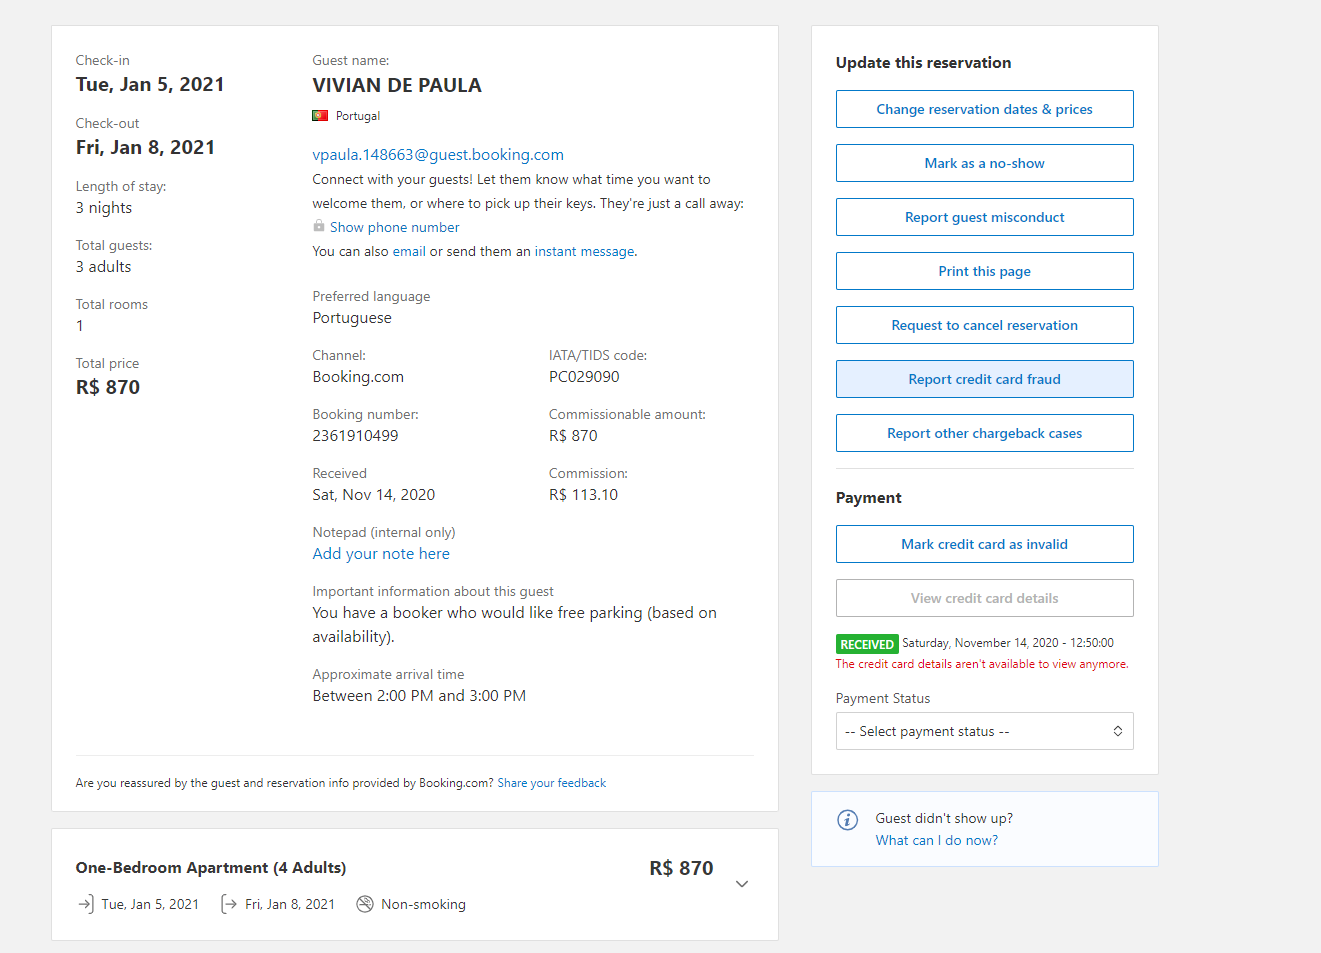Click Request to cancel reservation
1321x953 pixels.
984,325
